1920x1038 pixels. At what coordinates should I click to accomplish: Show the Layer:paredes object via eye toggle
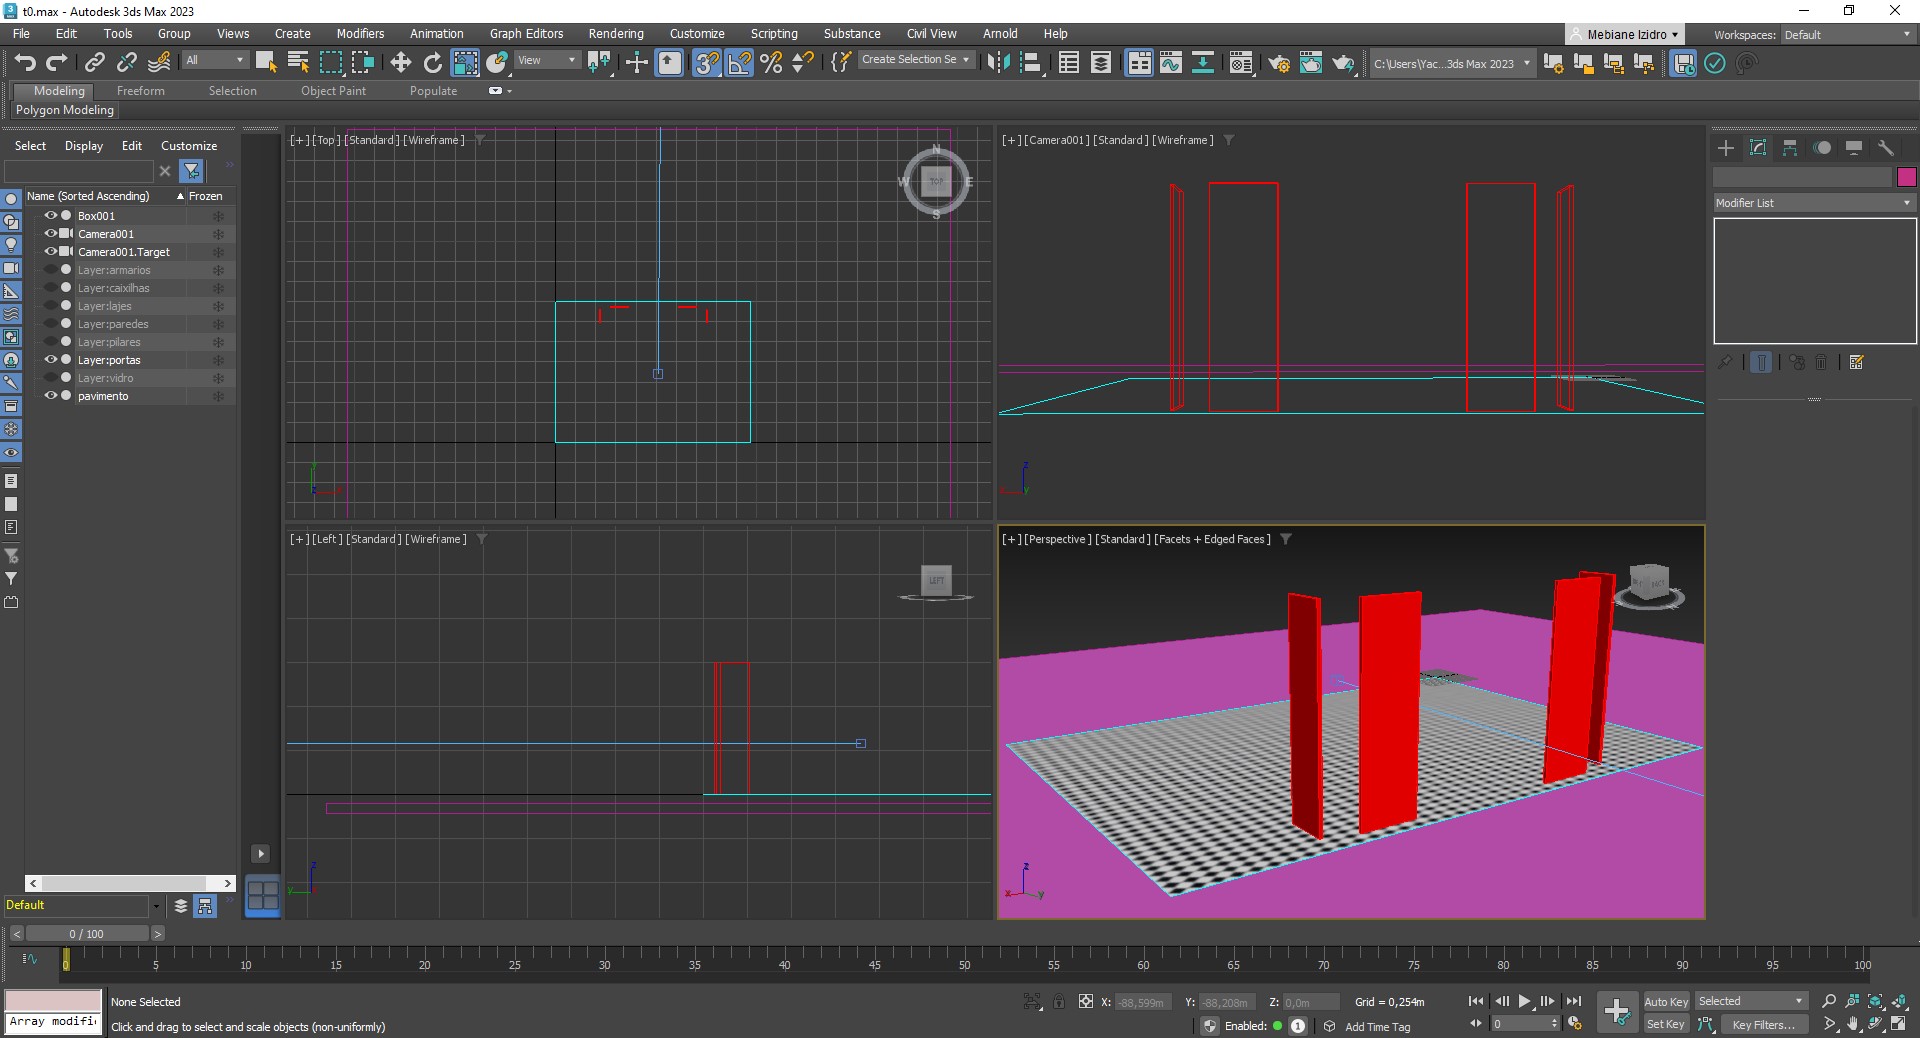click(x=50, y=324)
